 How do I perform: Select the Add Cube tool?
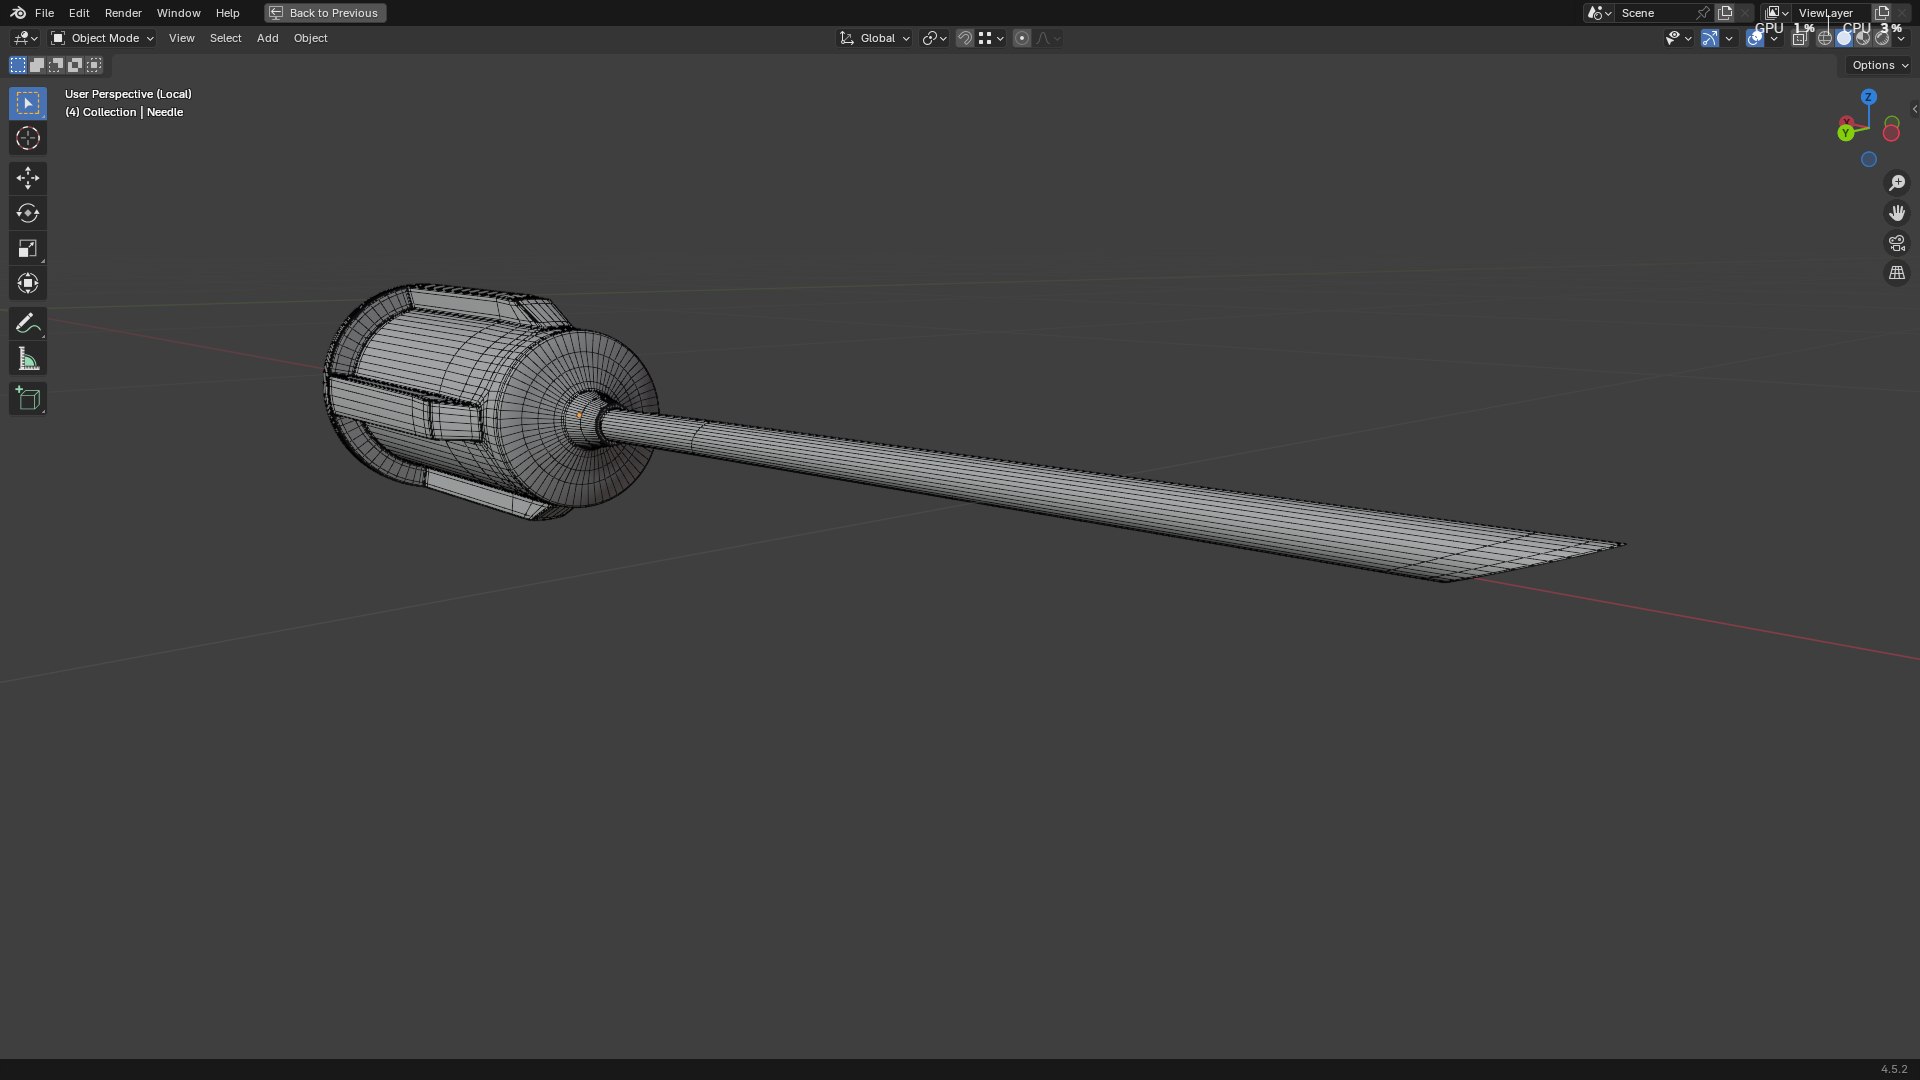[x=28, y=399]
